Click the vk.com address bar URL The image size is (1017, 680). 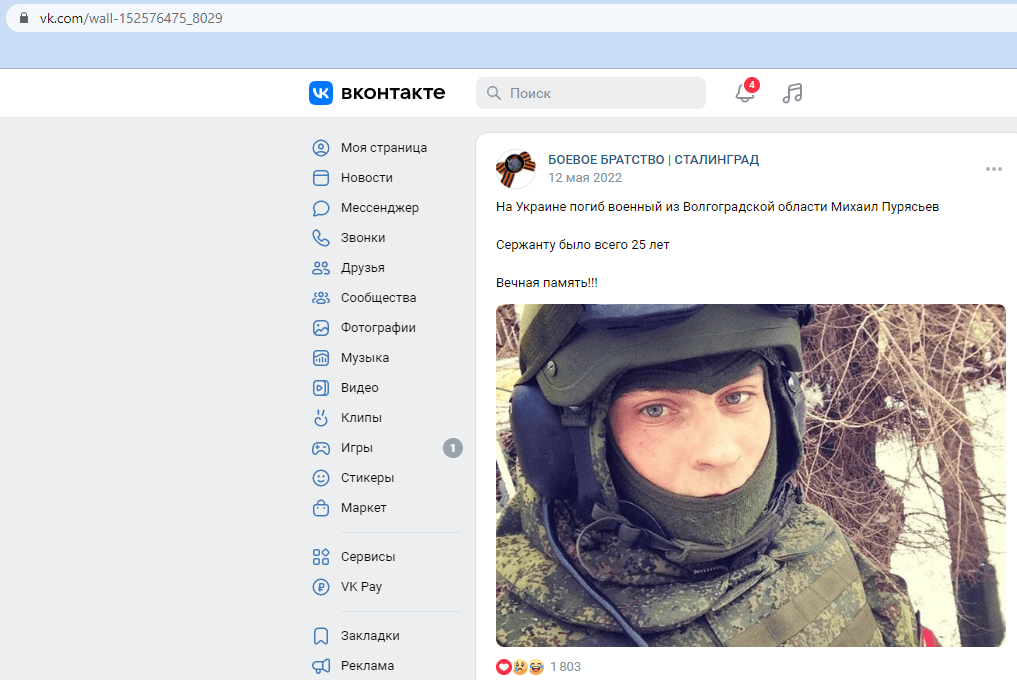point(131,18)
